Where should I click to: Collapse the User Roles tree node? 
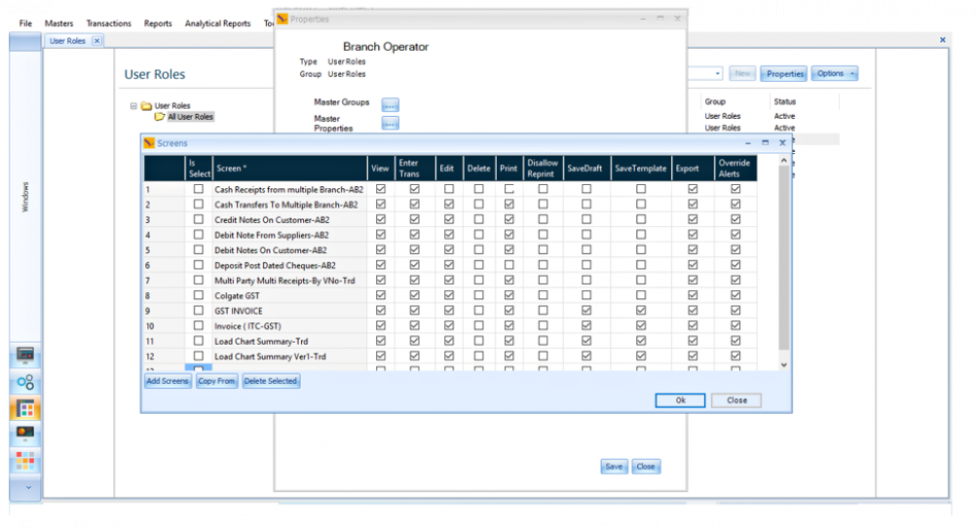(133, 105)
